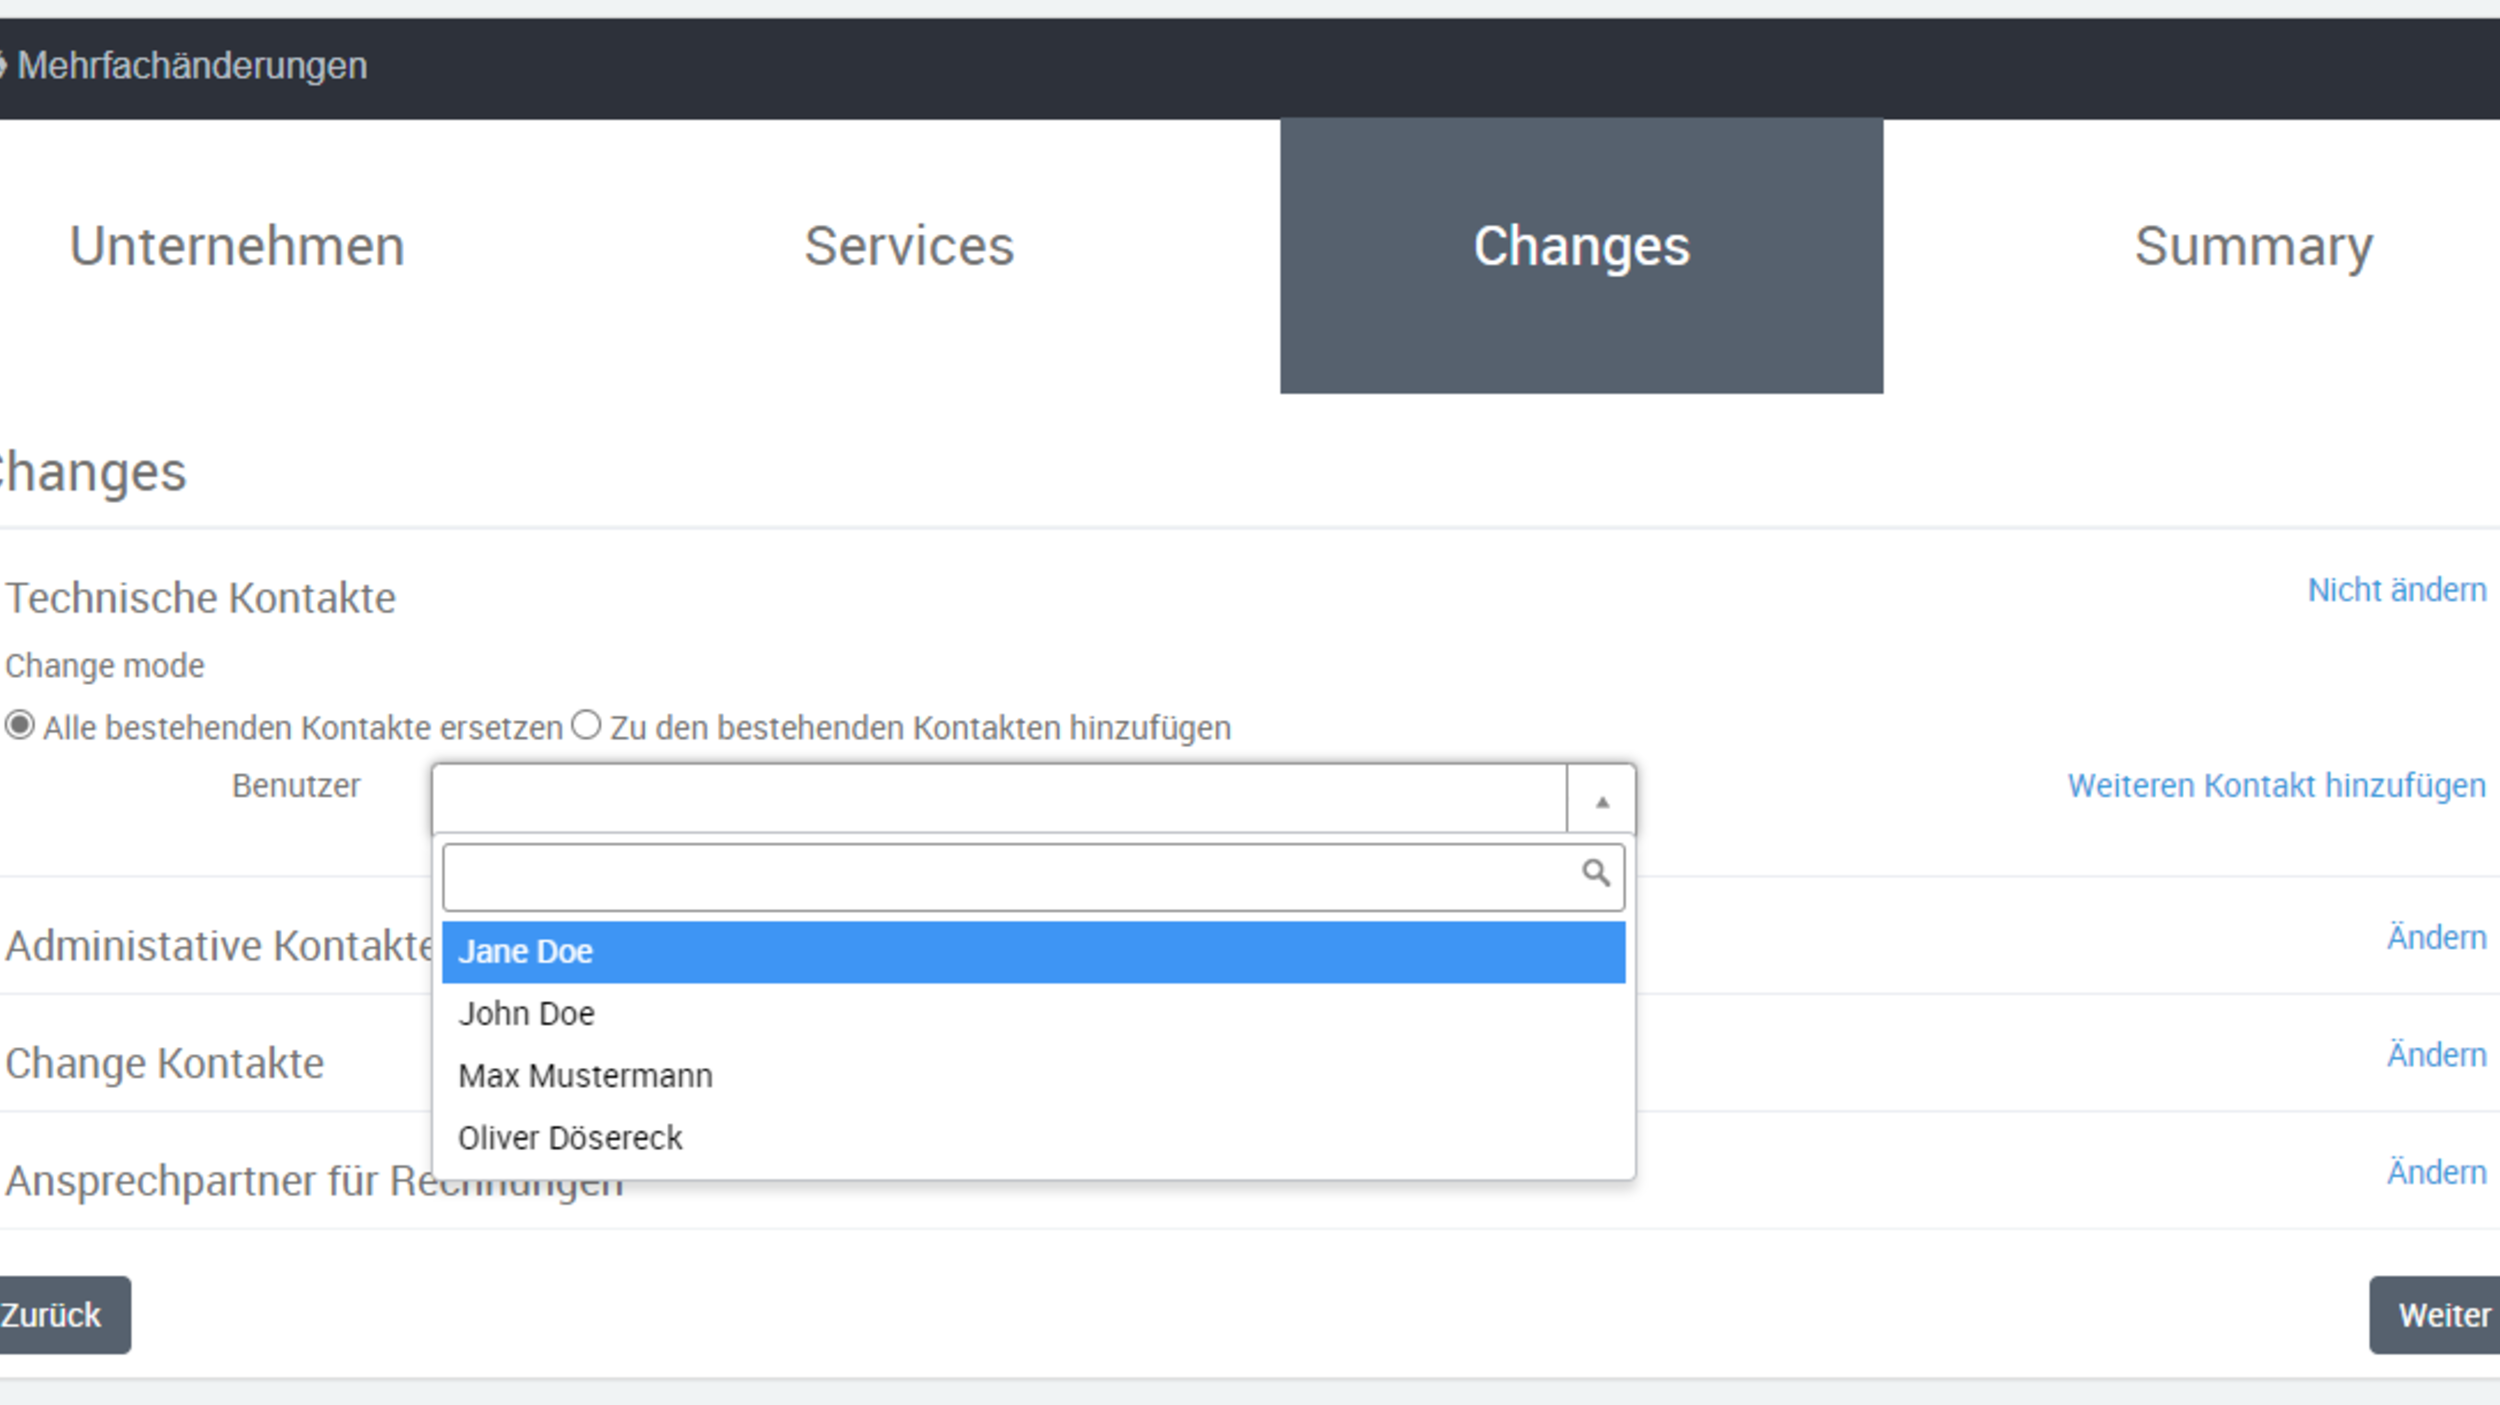
Task: Collapse the Benutzer dropdown arrow
Action: pyautogui.click(x=1601, y=801)
